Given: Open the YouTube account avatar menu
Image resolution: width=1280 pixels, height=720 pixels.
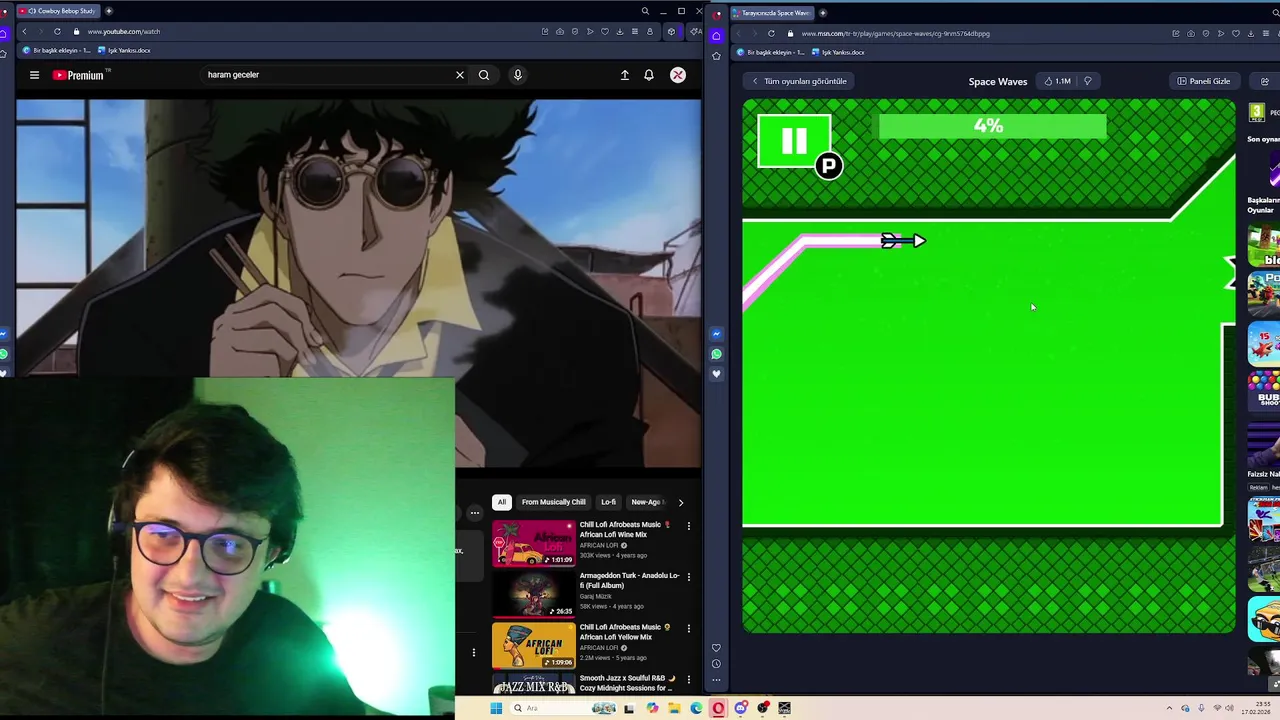Looking at the screenshot, I should pos(678,75).
